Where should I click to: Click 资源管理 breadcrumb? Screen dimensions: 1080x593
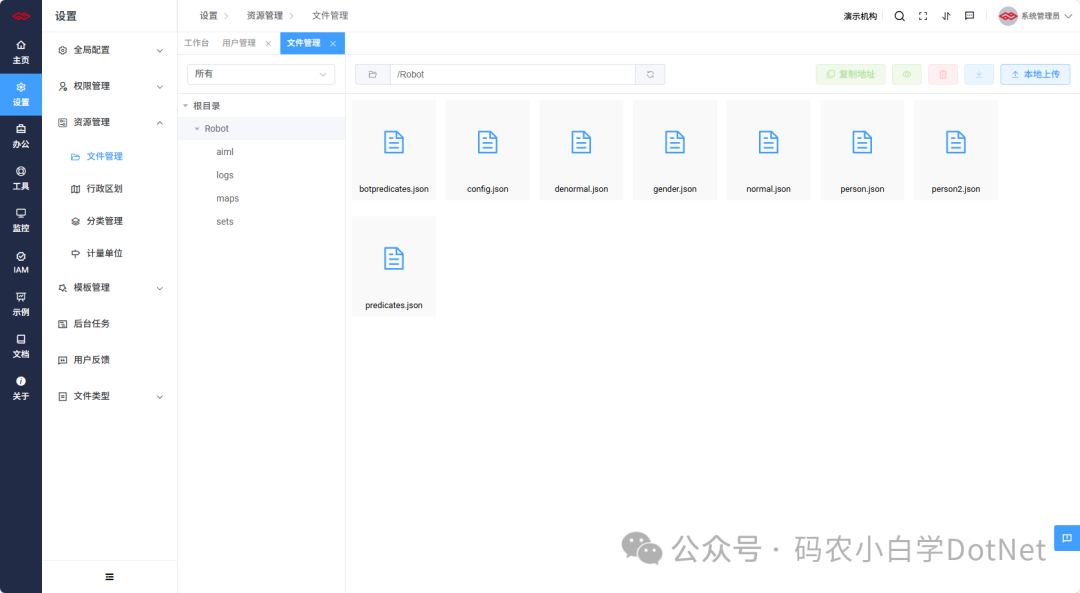coord(264,16)
